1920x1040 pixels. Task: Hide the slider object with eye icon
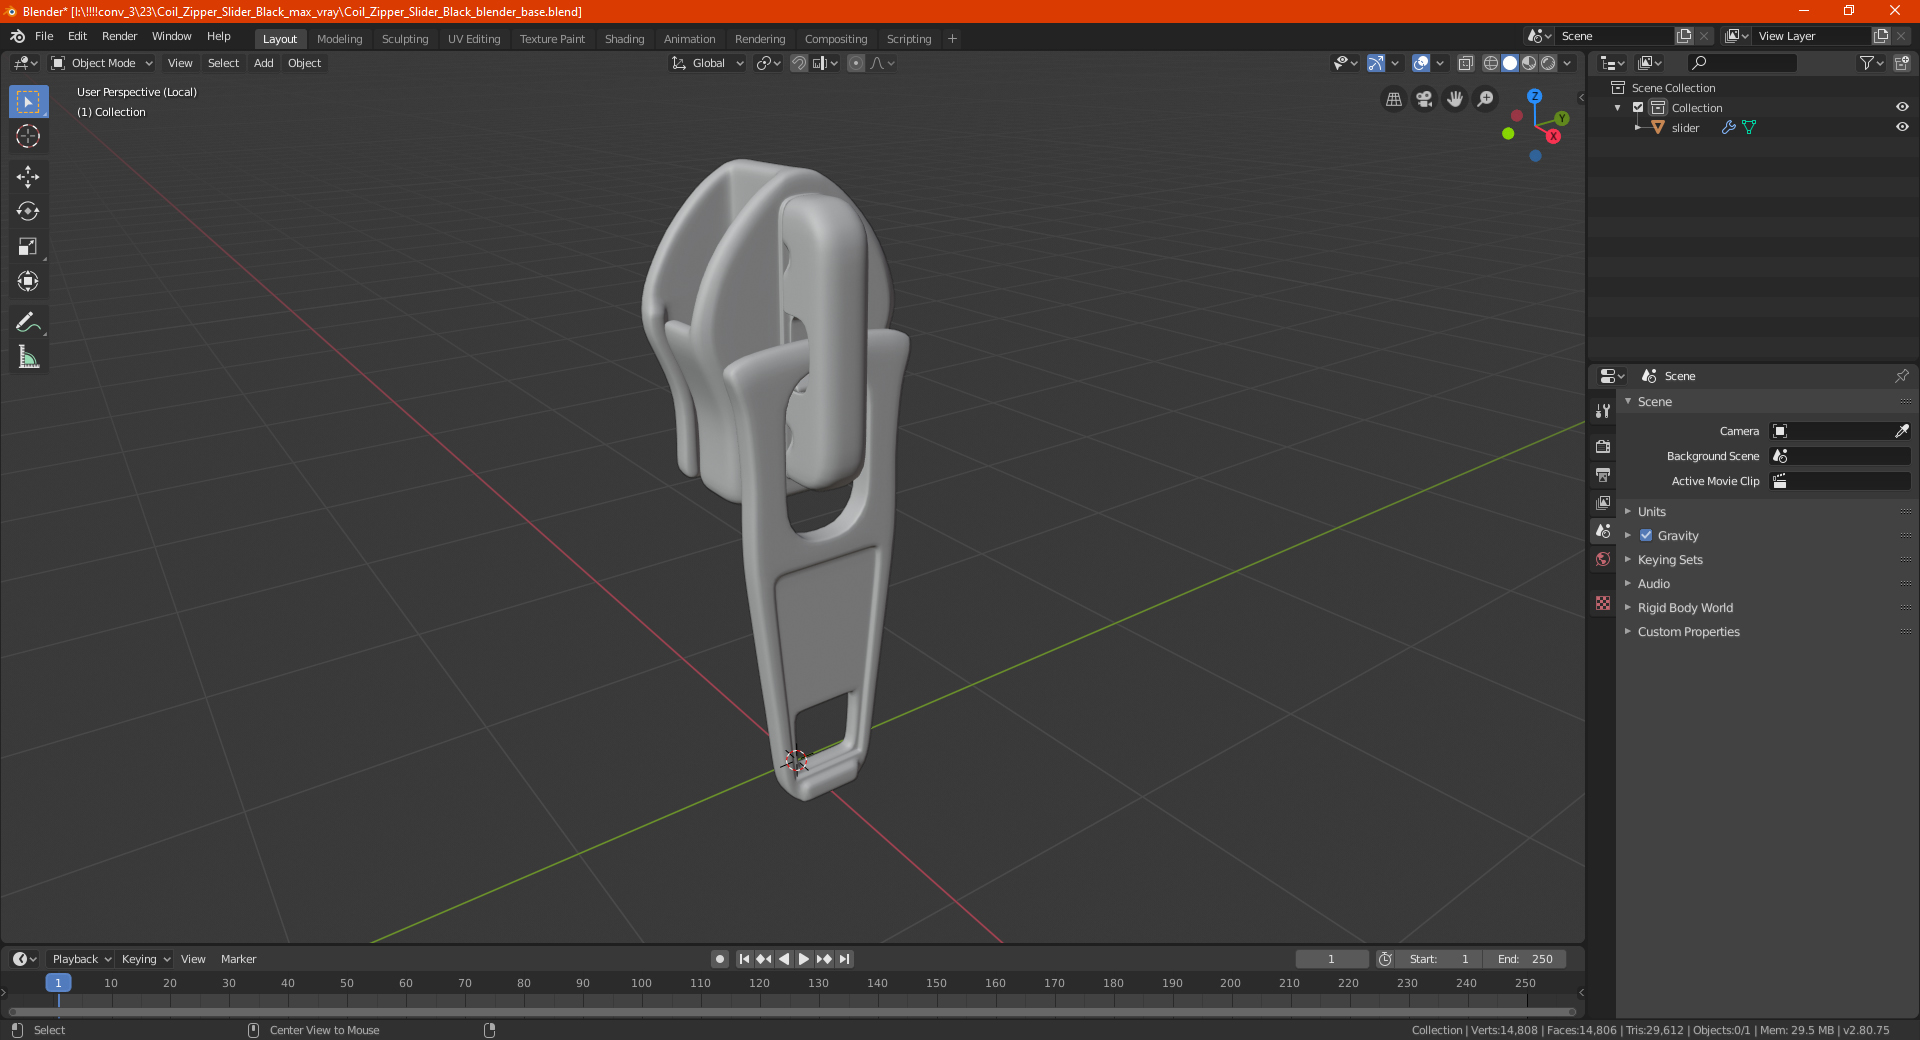tap(1902, 127)
